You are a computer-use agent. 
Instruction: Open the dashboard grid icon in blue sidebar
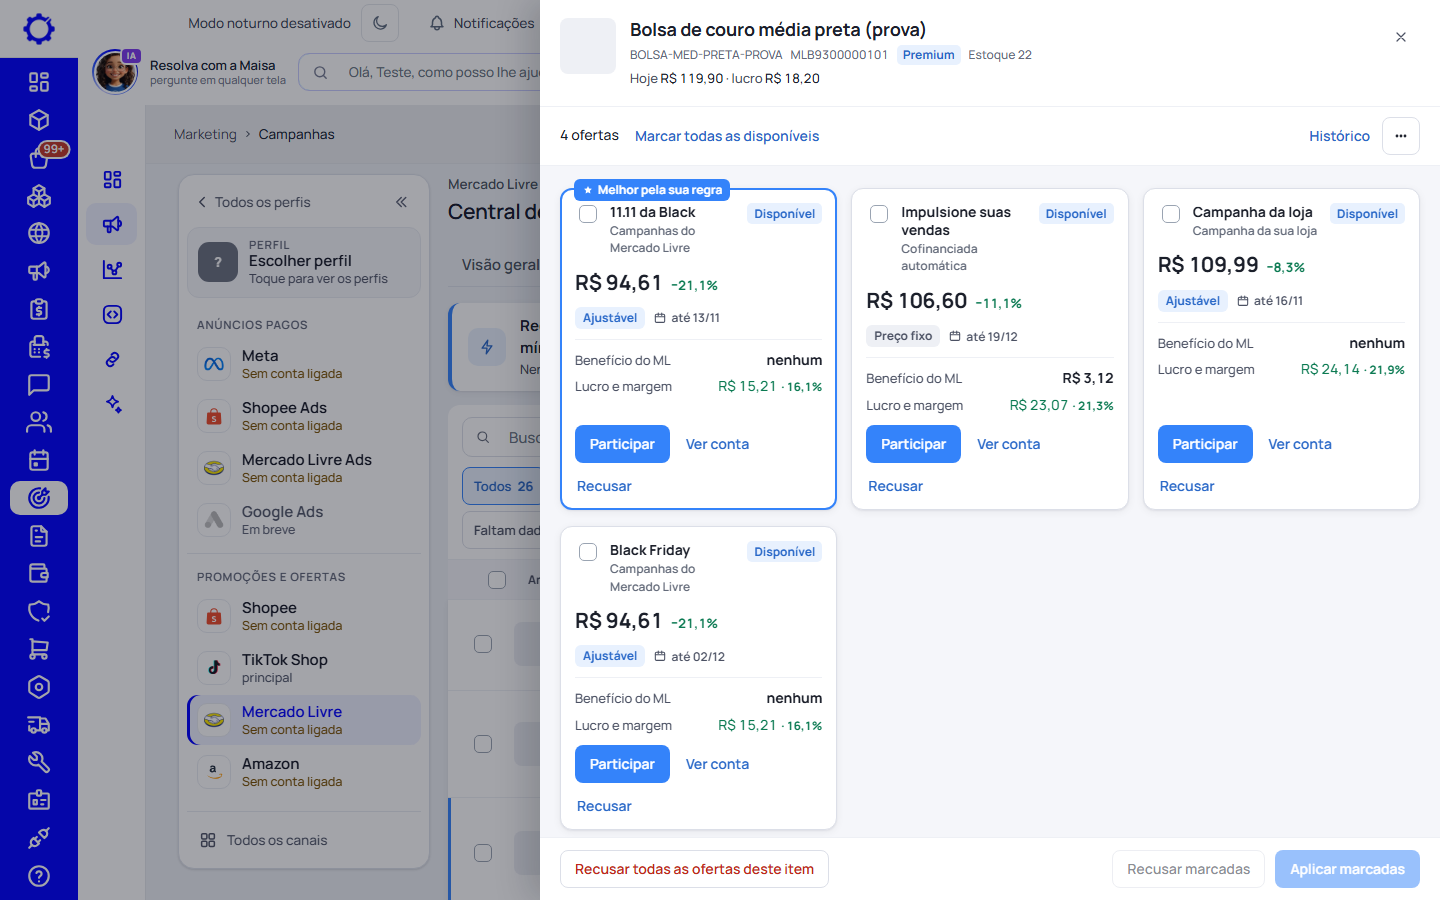tap(39, 82)
